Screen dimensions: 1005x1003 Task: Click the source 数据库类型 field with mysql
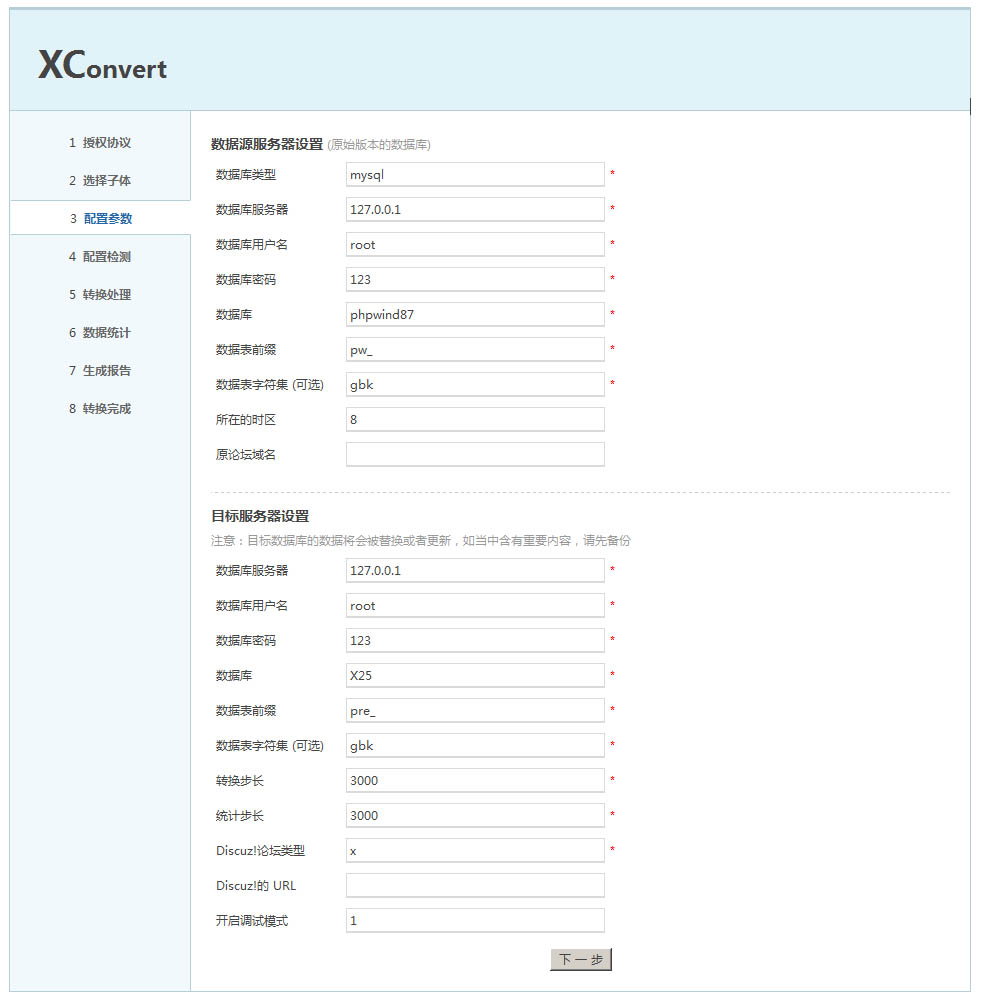[475, 175]
